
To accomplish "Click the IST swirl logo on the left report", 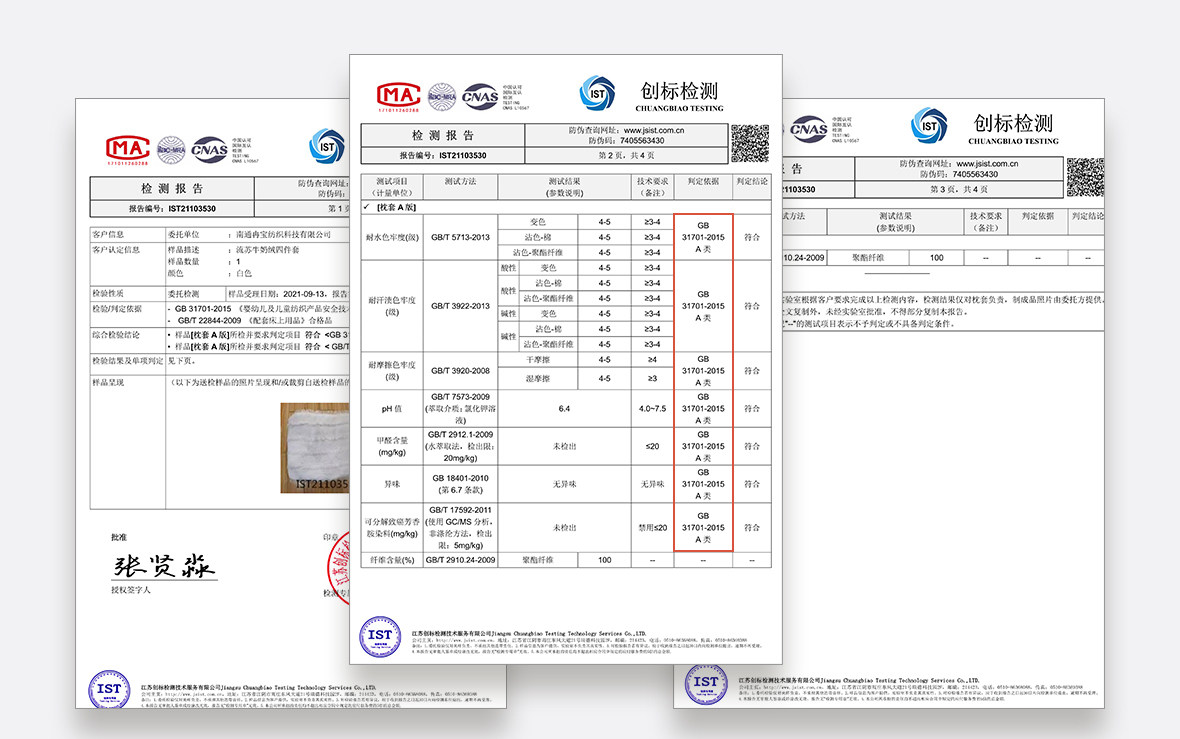I will click(327, 147).
